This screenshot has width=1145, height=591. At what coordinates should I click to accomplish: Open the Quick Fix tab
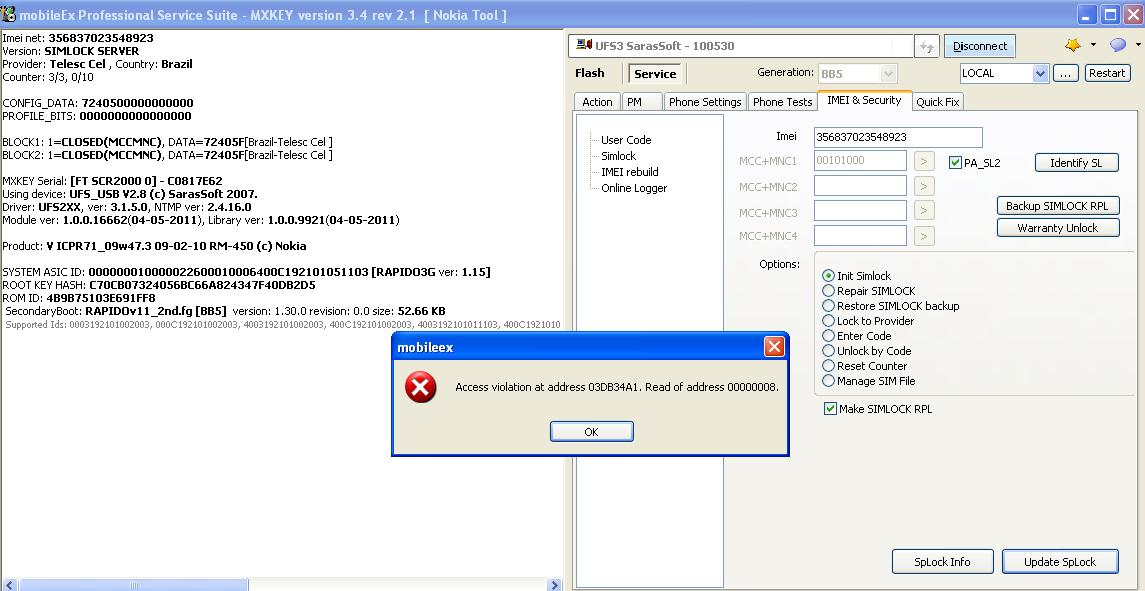[x=938, y=102]
